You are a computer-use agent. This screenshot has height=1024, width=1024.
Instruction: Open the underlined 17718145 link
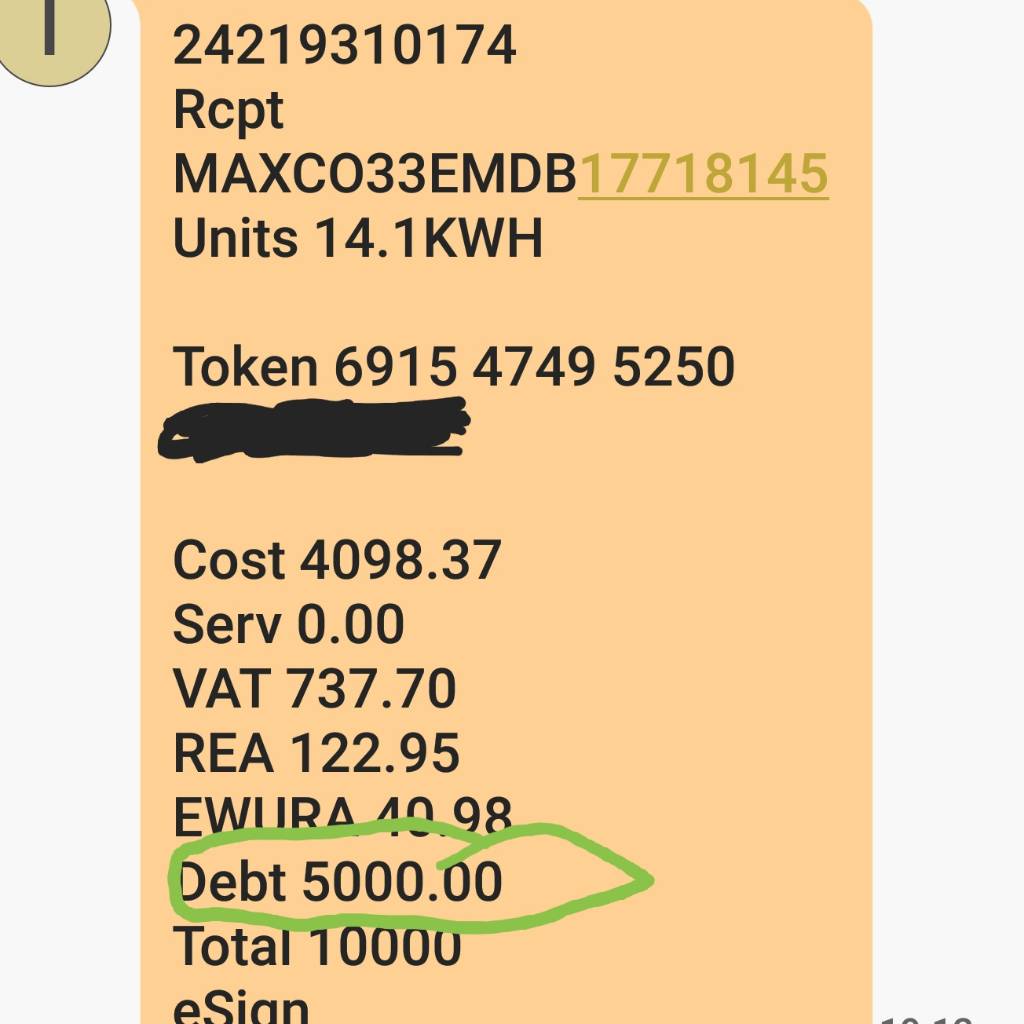pyautogui.click(x=703, y=175)
